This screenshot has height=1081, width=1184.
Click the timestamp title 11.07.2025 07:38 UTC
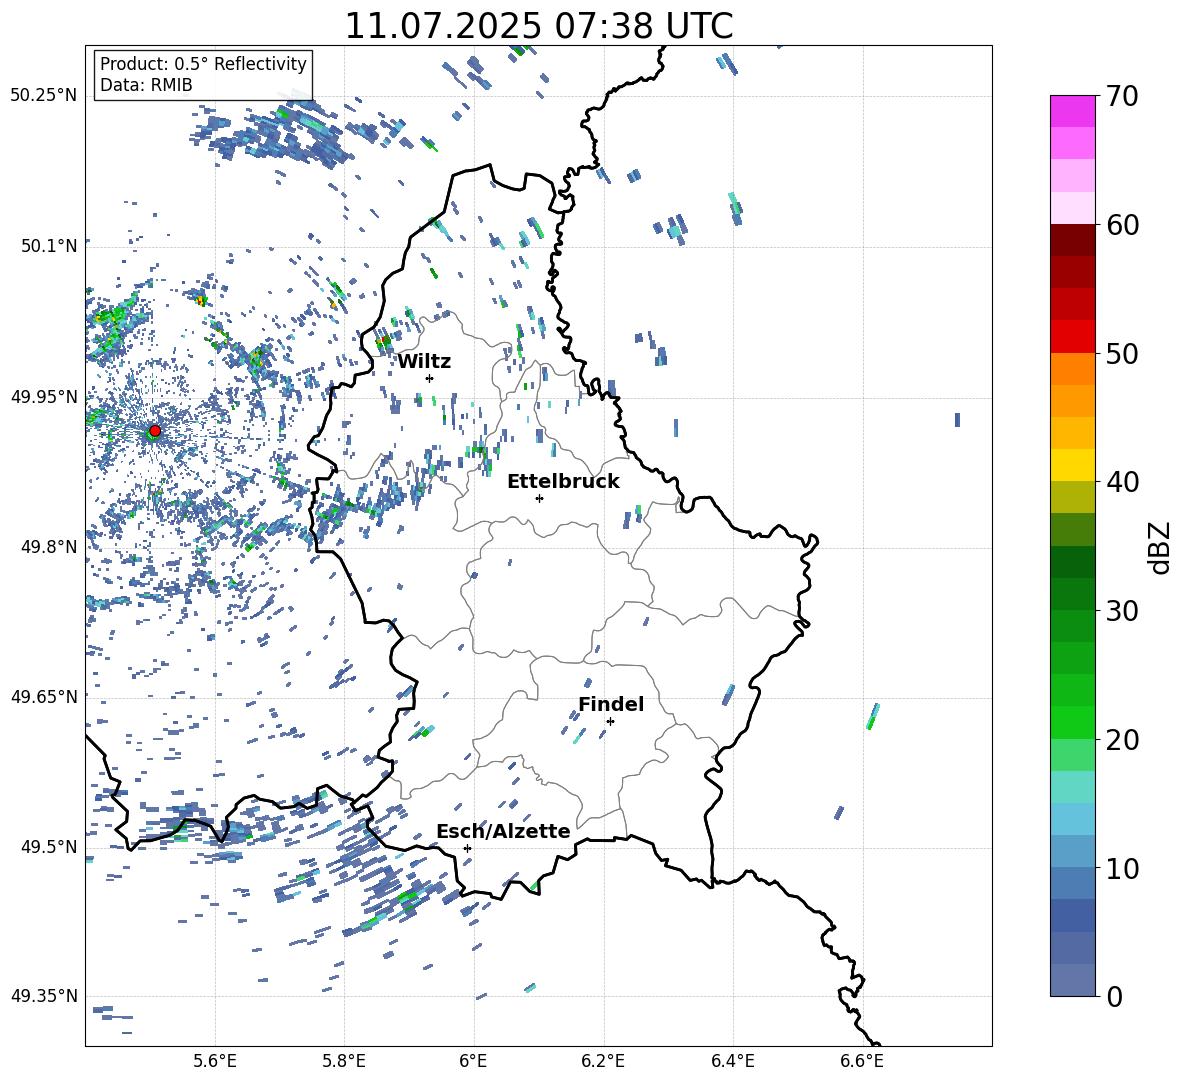pyautogui.click(x=539, y=26)
